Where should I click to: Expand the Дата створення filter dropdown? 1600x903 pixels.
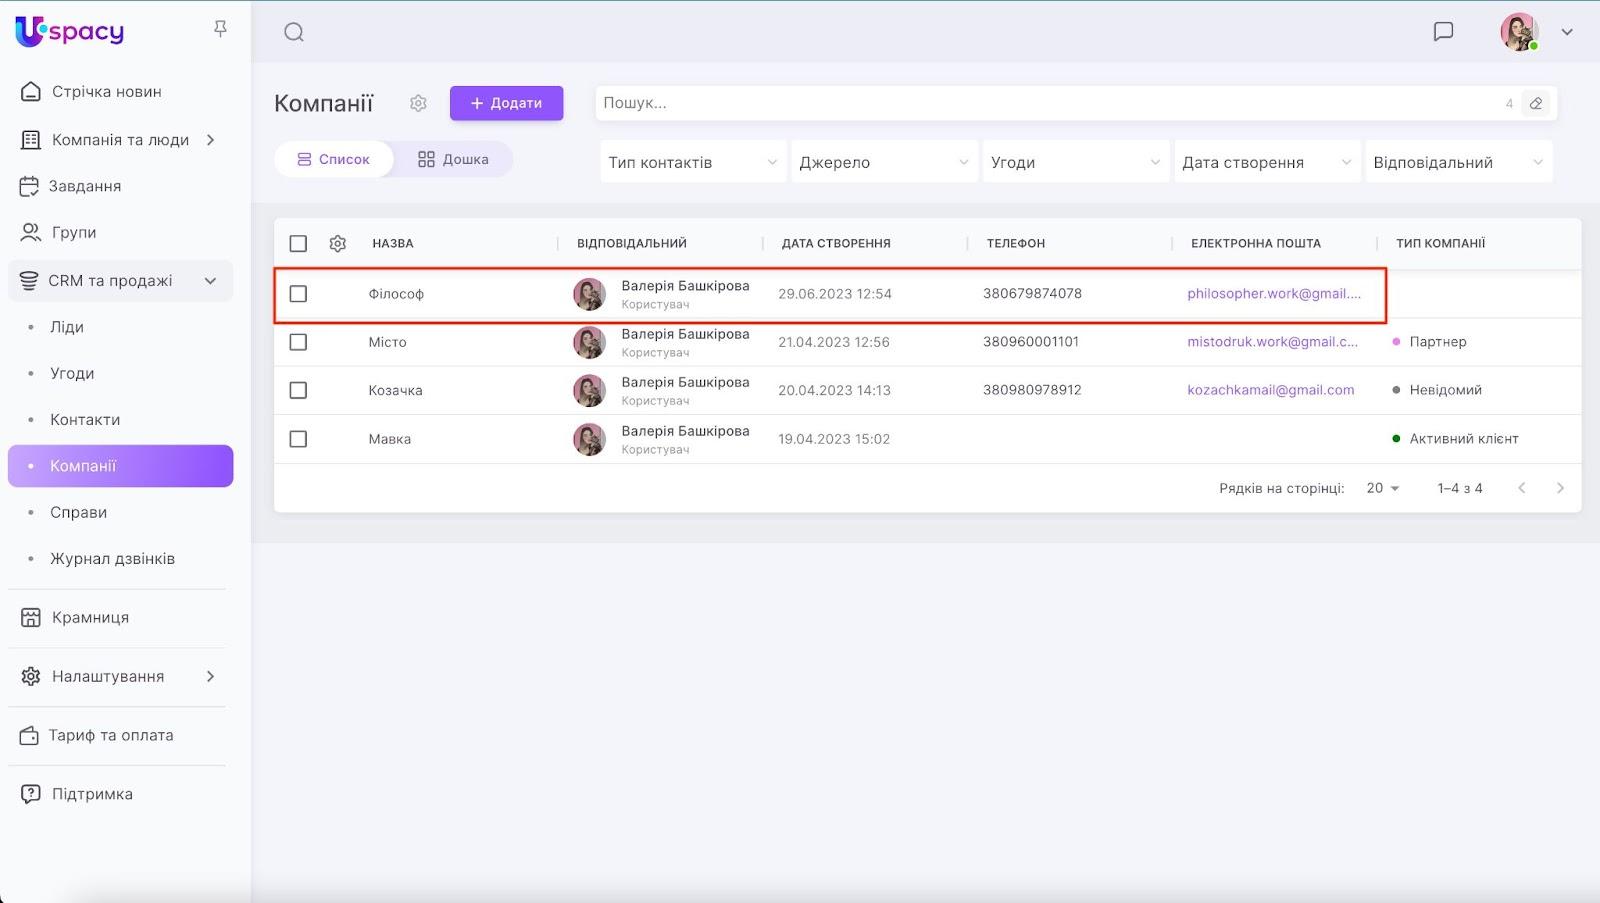(x=1265, y=162)
